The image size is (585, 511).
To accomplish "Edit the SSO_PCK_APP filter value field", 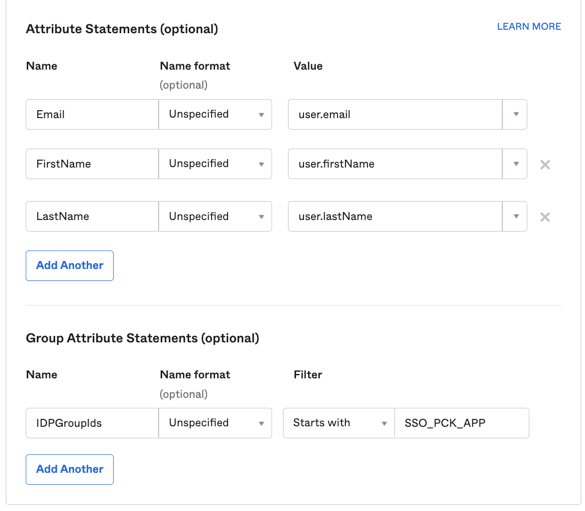I will click(x=462, y=423).
